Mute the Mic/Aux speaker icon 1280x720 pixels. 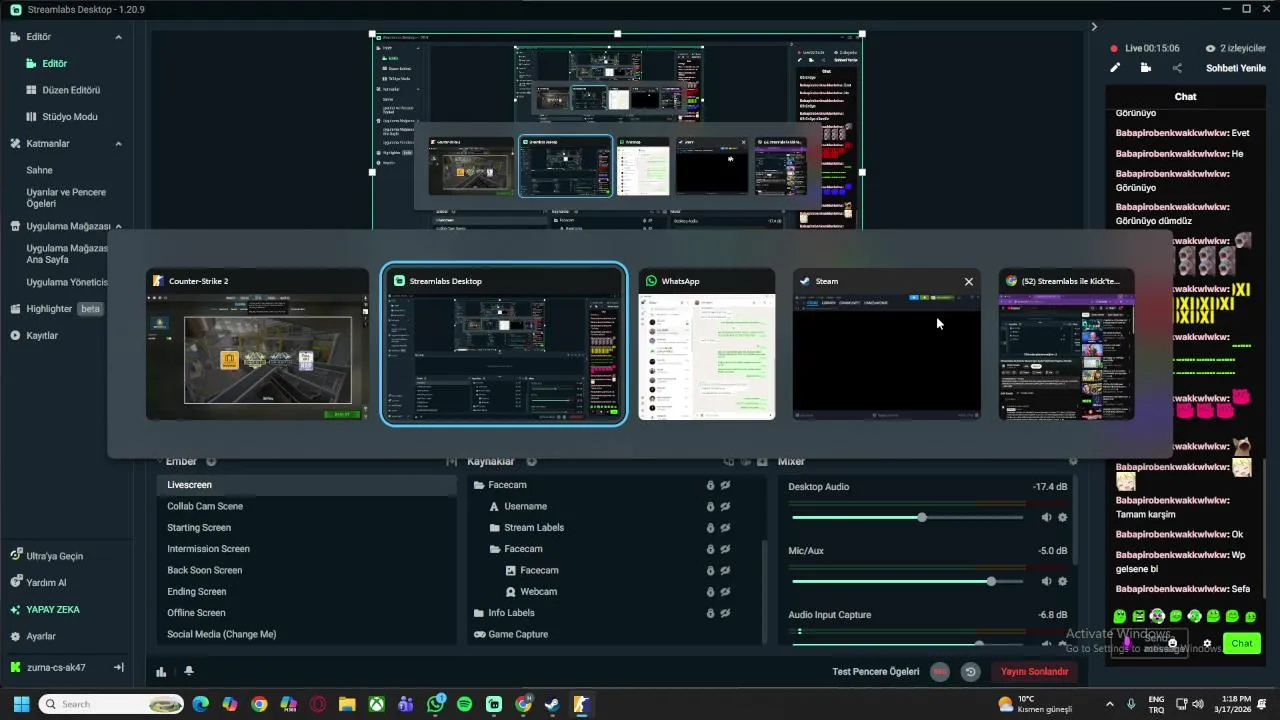click(x=1046, y=582)
